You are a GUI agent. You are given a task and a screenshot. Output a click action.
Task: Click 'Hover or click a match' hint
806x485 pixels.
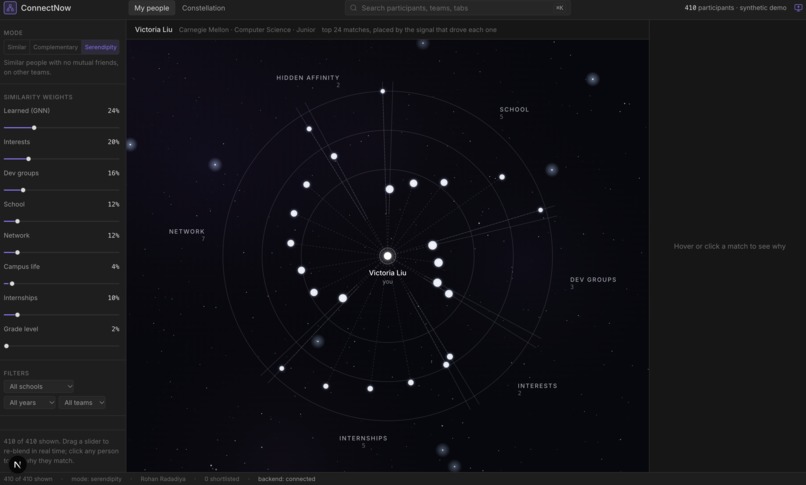(729, 247)
